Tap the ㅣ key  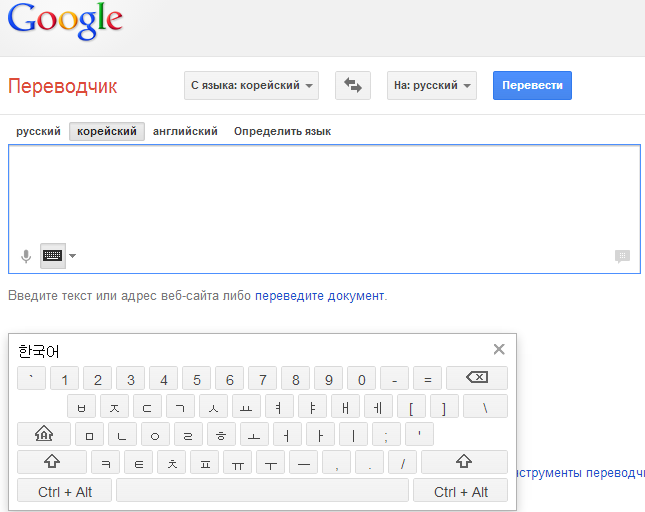(x=353, y=434)
